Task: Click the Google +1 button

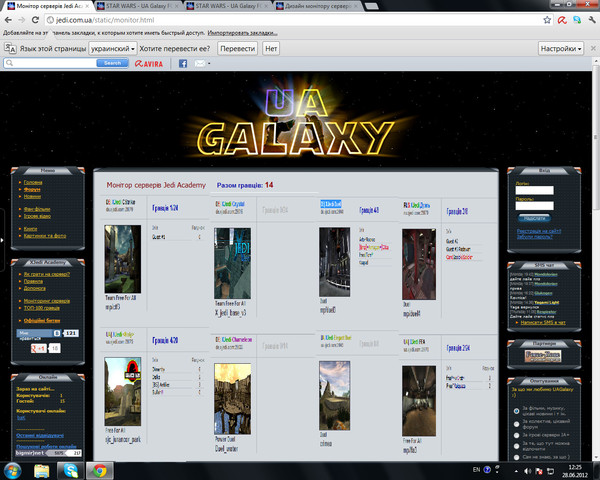Action: pyautogui.click(x=39, y=348)
